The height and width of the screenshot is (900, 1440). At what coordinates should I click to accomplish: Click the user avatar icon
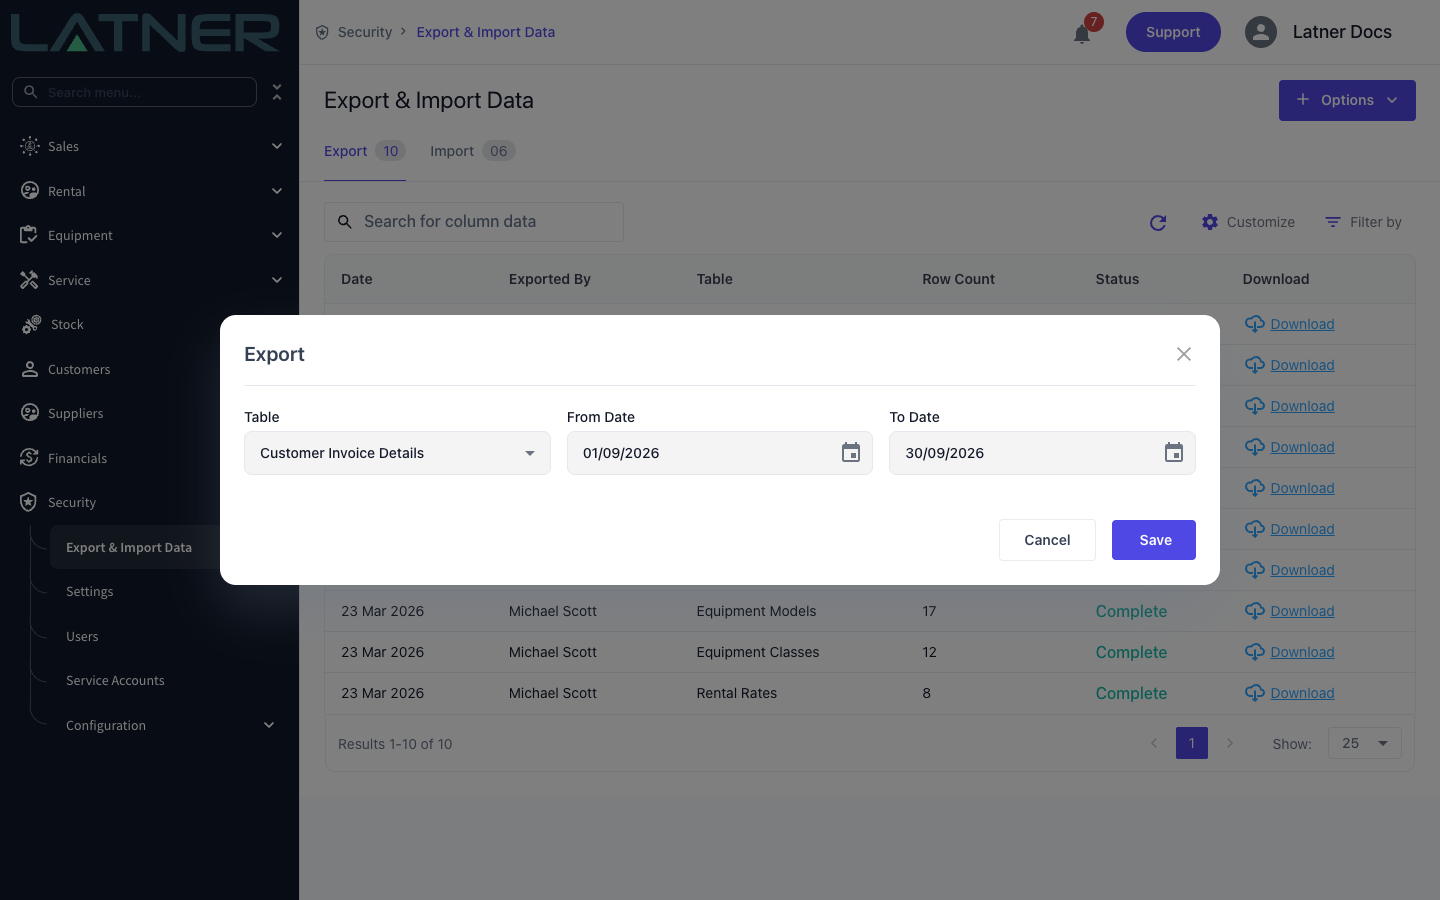pyautogui.click(x=1261, y=32)
